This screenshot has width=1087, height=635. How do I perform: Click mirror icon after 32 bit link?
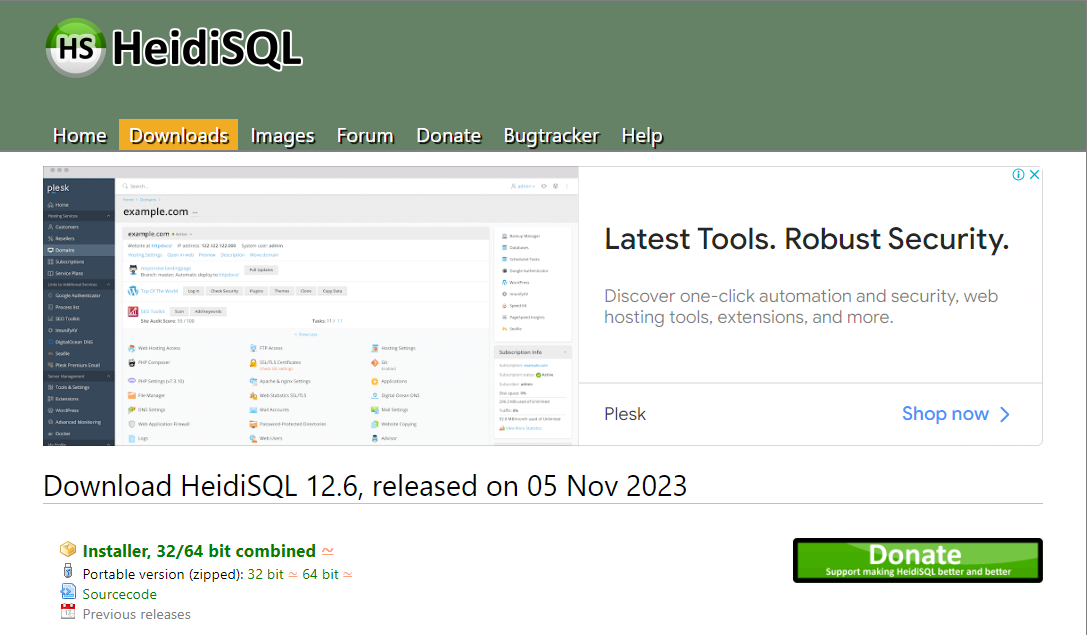[x=293, y=575]
